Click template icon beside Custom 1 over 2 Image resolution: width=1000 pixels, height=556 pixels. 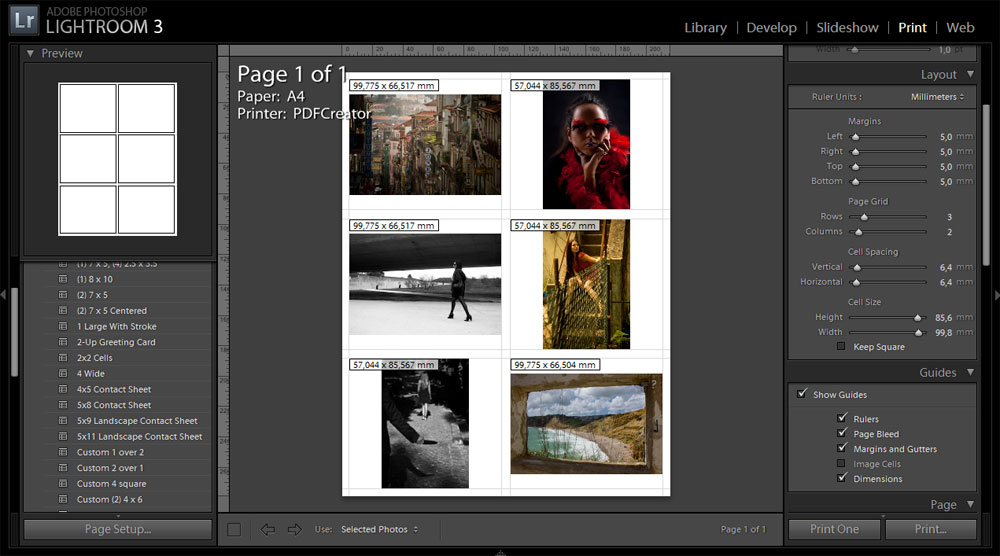pyautogui.click(x=63, y=451)
